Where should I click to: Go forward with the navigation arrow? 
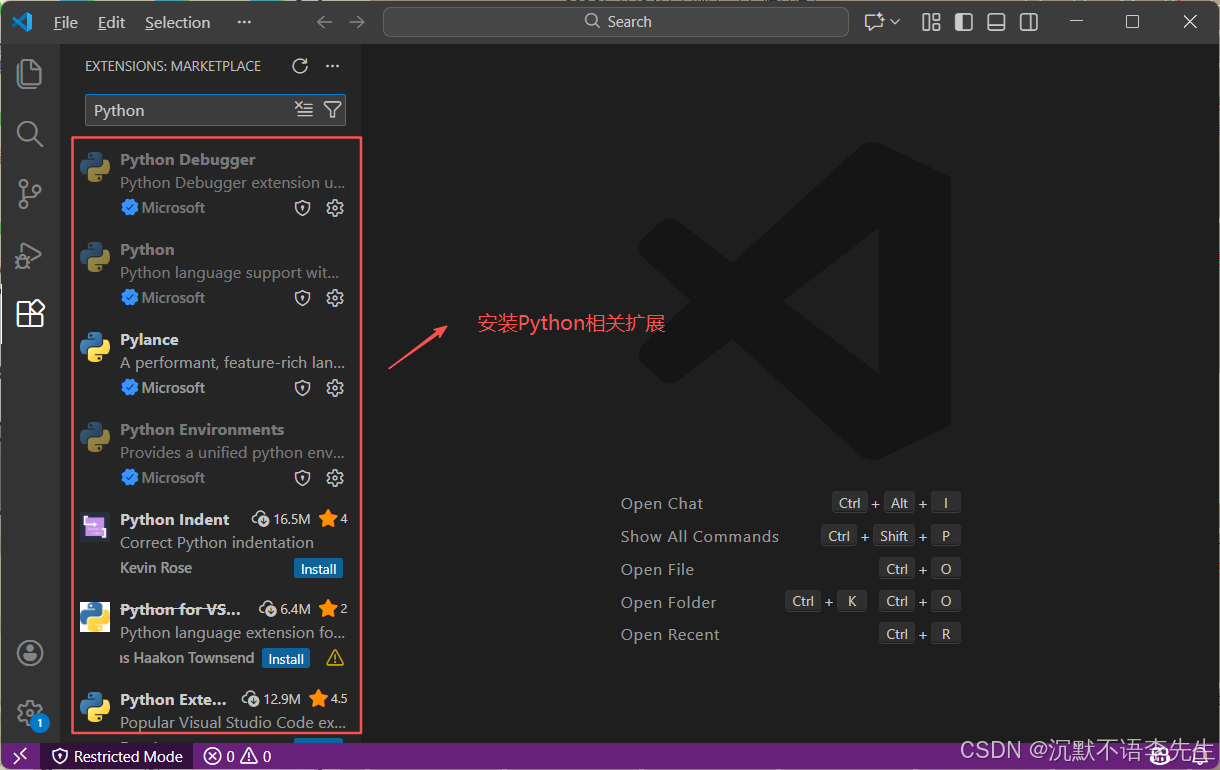tap(357, 22)
